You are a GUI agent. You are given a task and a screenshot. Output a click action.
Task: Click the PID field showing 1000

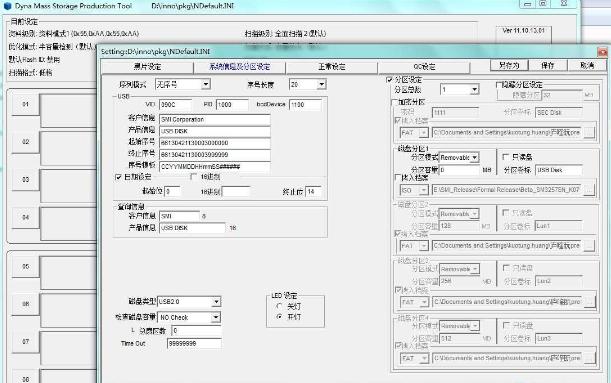point(232,104)
